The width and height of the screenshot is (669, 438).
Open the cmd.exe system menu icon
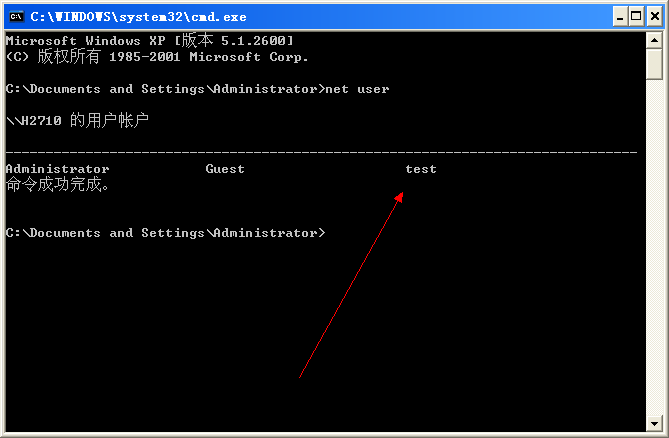pos(16,17)
